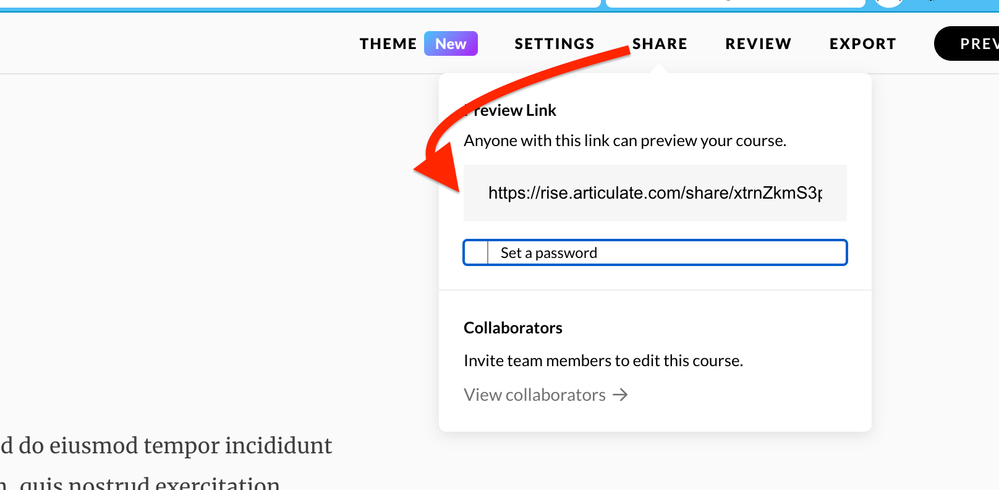Select the preview link URL field
This screenshot has height=490, width=999.
[655, 193]
